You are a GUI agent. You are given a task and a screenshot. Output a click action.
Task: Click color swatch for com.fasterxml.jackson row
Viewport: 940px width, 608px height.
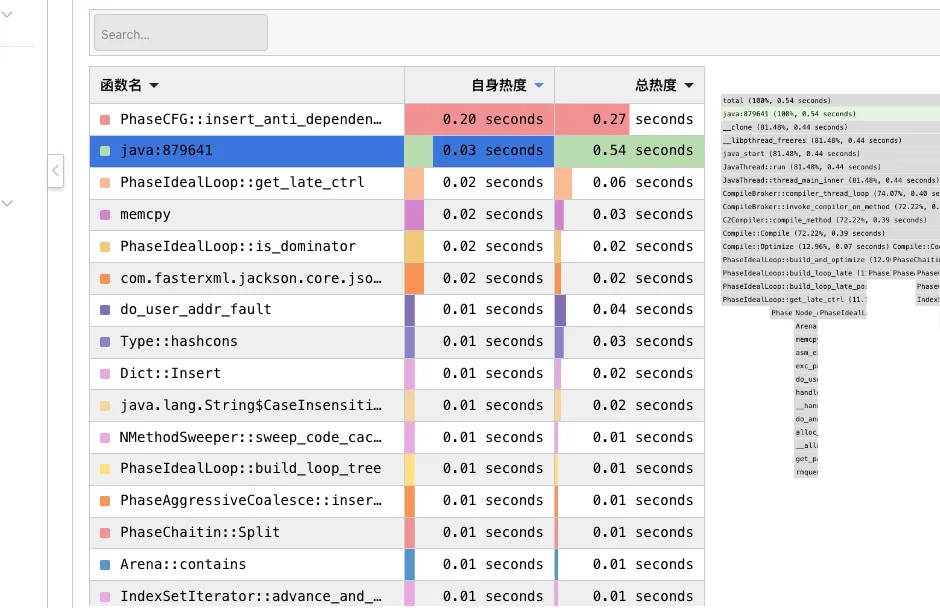[105, 279]
